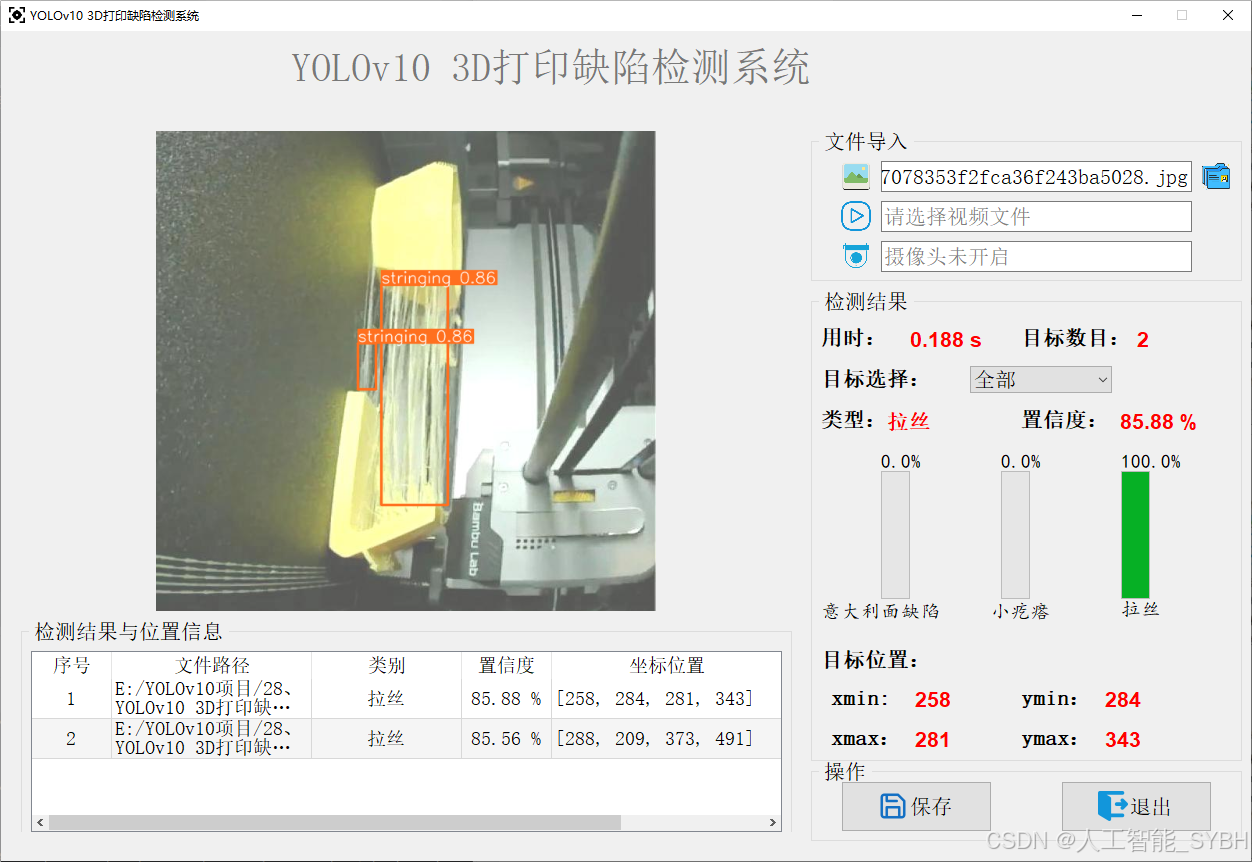The width and height of the screenshot is (1252, 862).
Task: Click the ymin value 284
Action: pos(1123,700)
